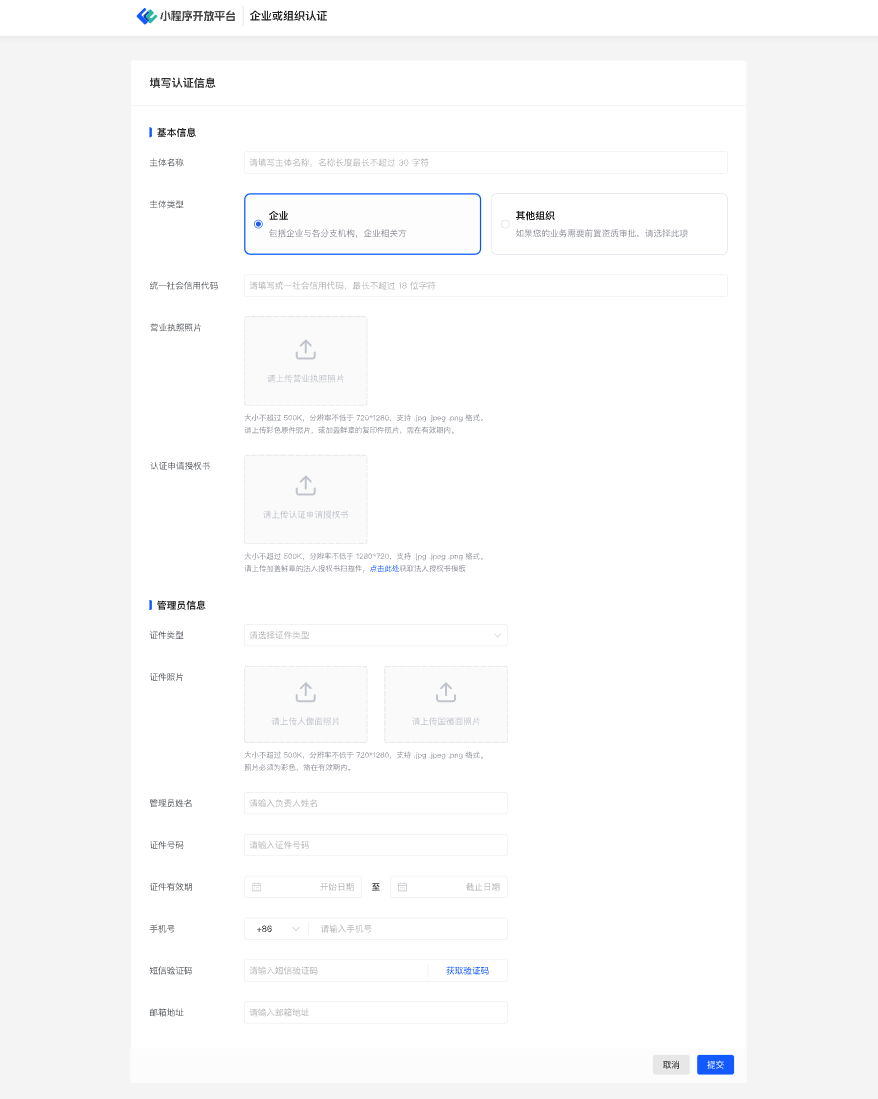Click upload icon for 认证申请授权书
878x1099 pixels.
coord(305,485)
